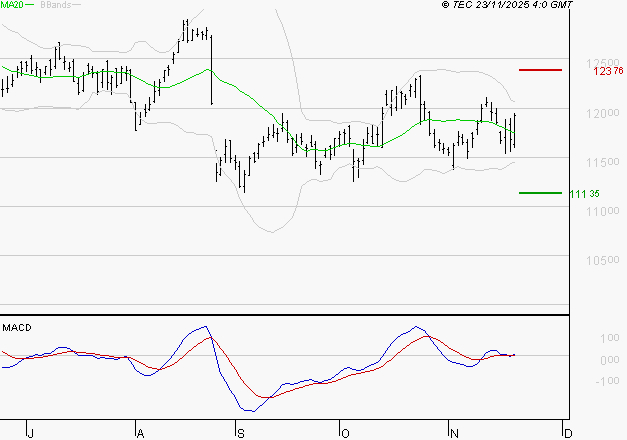This screenshot has height=440, width=627.
Task: Click the 12000 price axis label
Action: point(599,113)
